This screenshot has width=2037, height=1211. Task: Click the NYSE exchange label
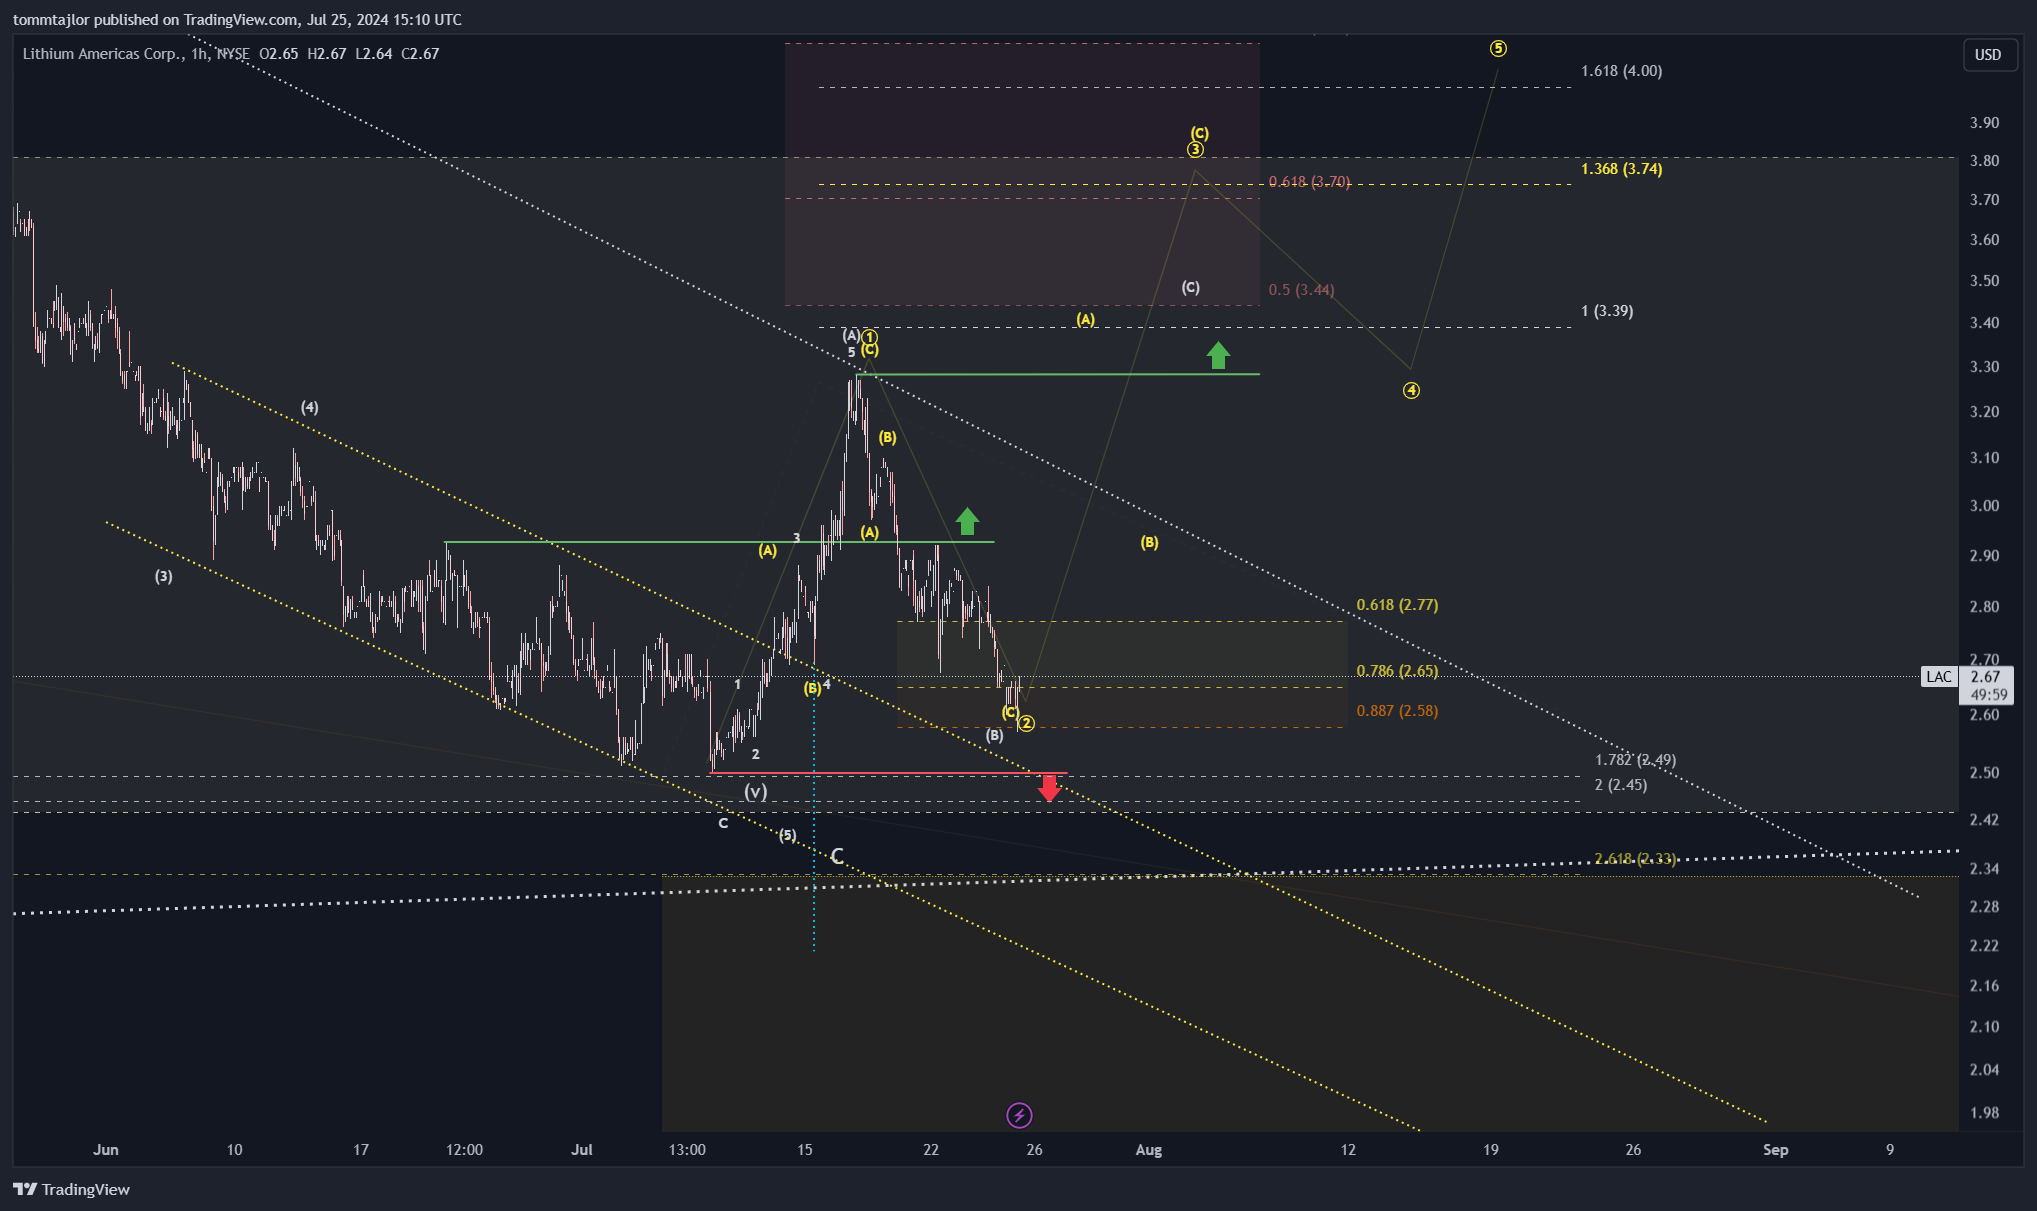click(233, 54)
